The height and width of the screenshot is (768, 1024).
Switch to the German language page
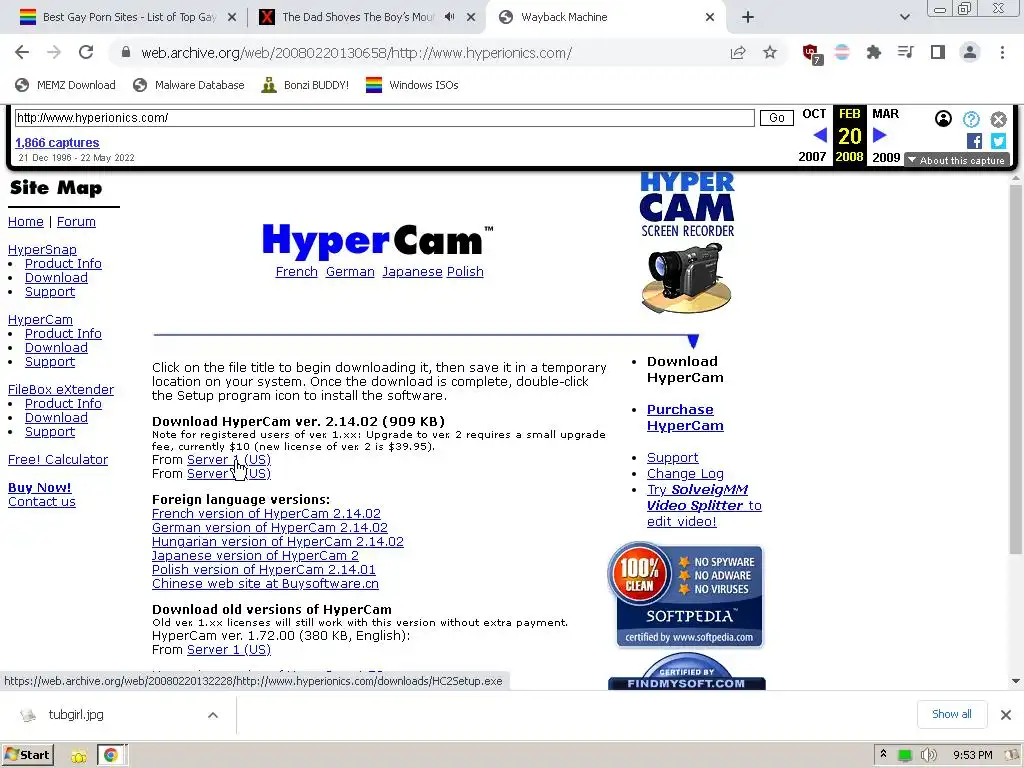tap(350, 272)
